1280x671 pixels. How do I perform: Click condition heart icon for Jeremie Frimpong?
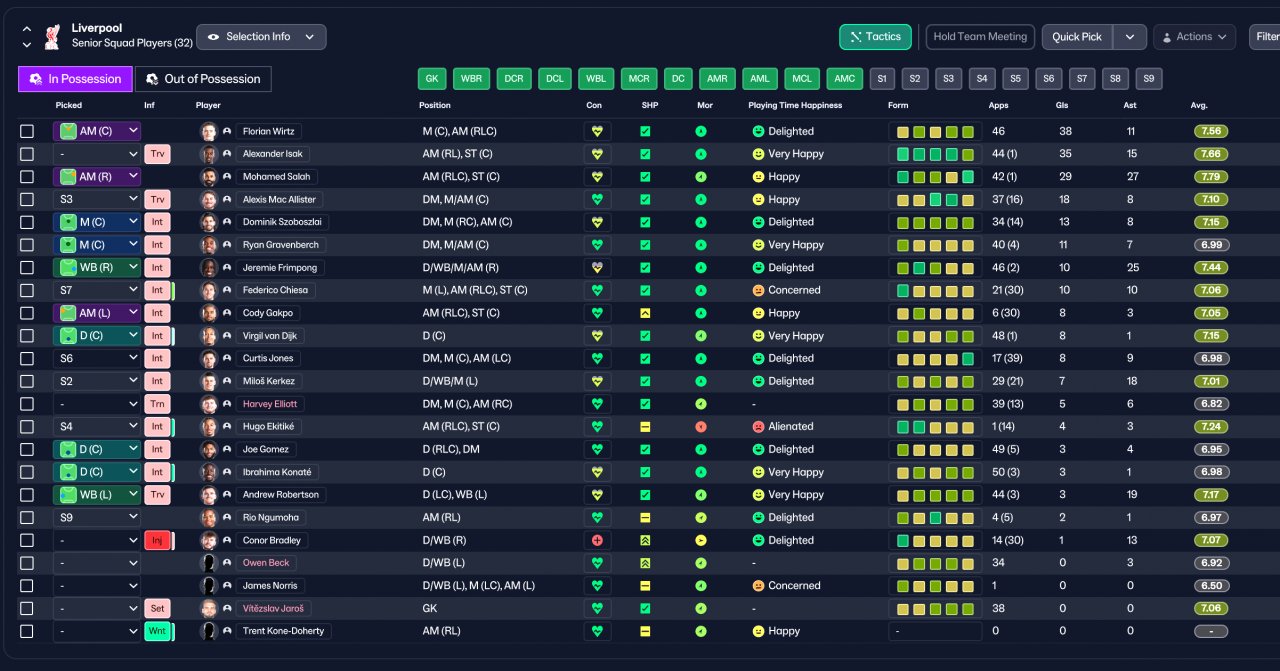[598, 268]
